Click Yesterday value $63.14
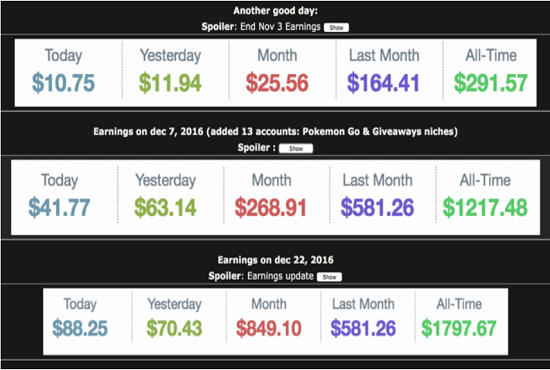The width and height of the screenshot is (550, 370). point(165,207)
